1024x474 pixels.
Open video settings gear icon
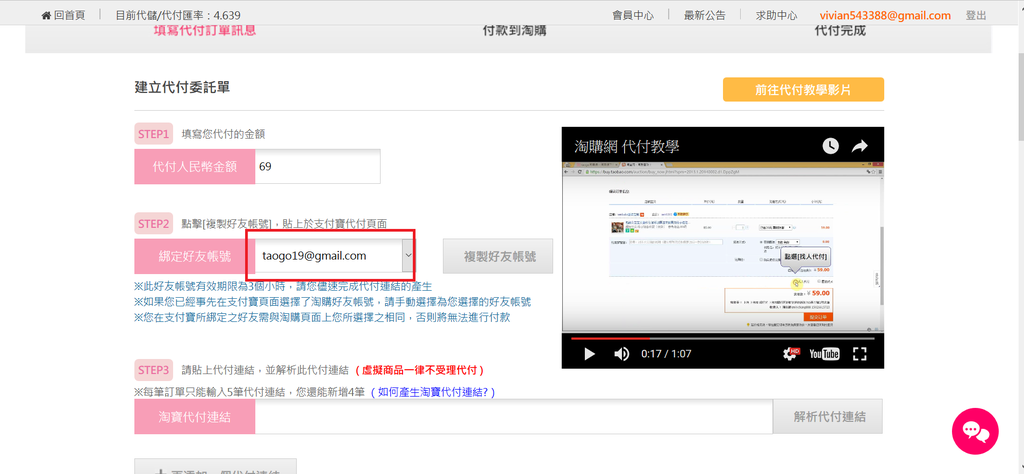(x=791, y=354)
